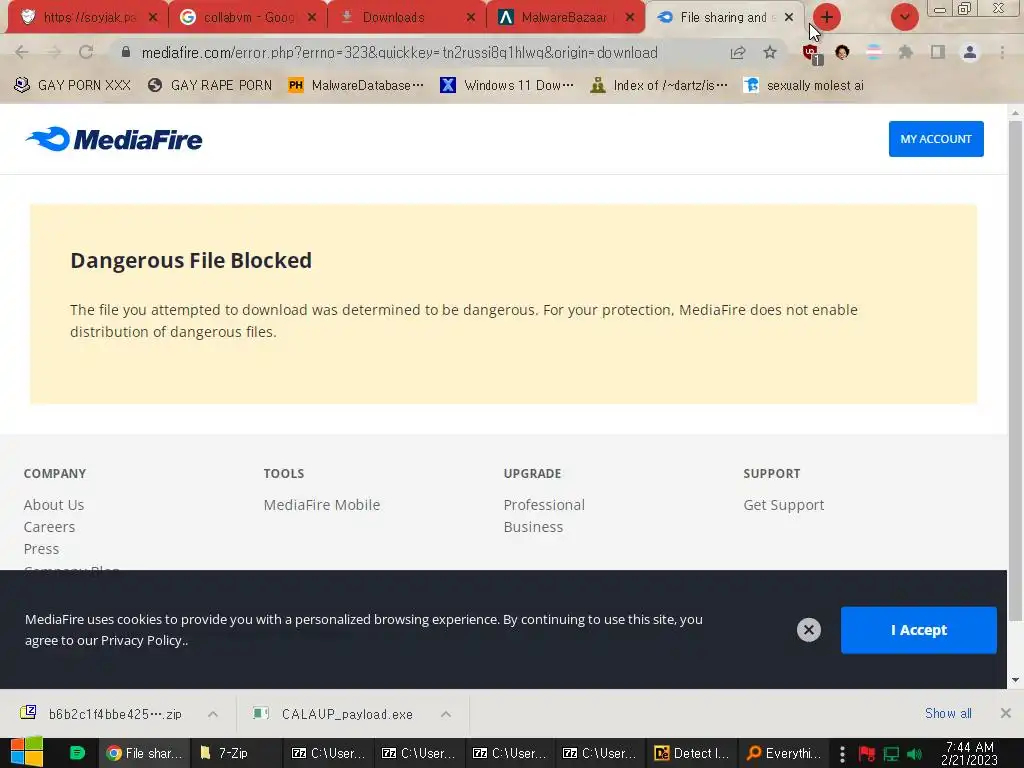Close the Downloads tab
This screenshot has width=1024, height=768.
click(x=471, y=18)
